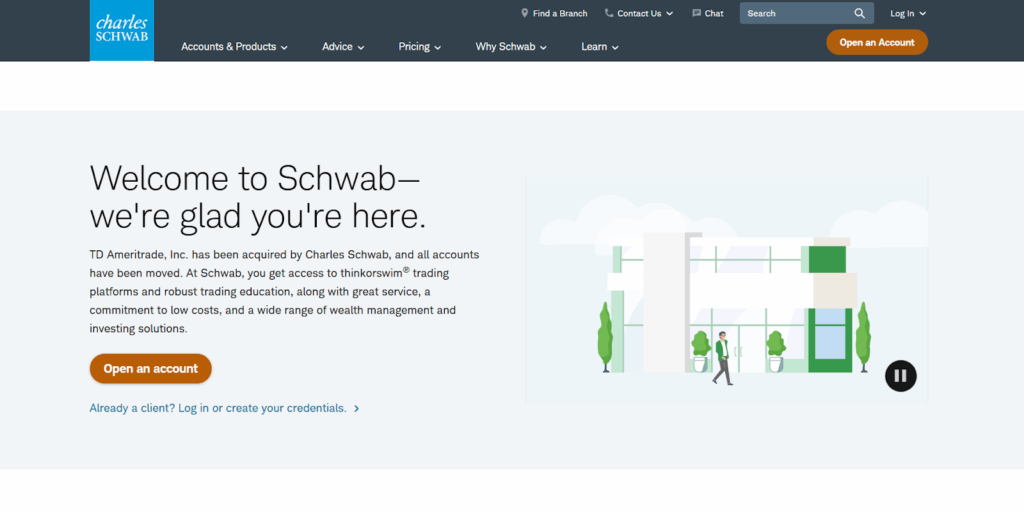Follow the Already a client log in link
1024x512 pixels.
(x=218, y=409)
